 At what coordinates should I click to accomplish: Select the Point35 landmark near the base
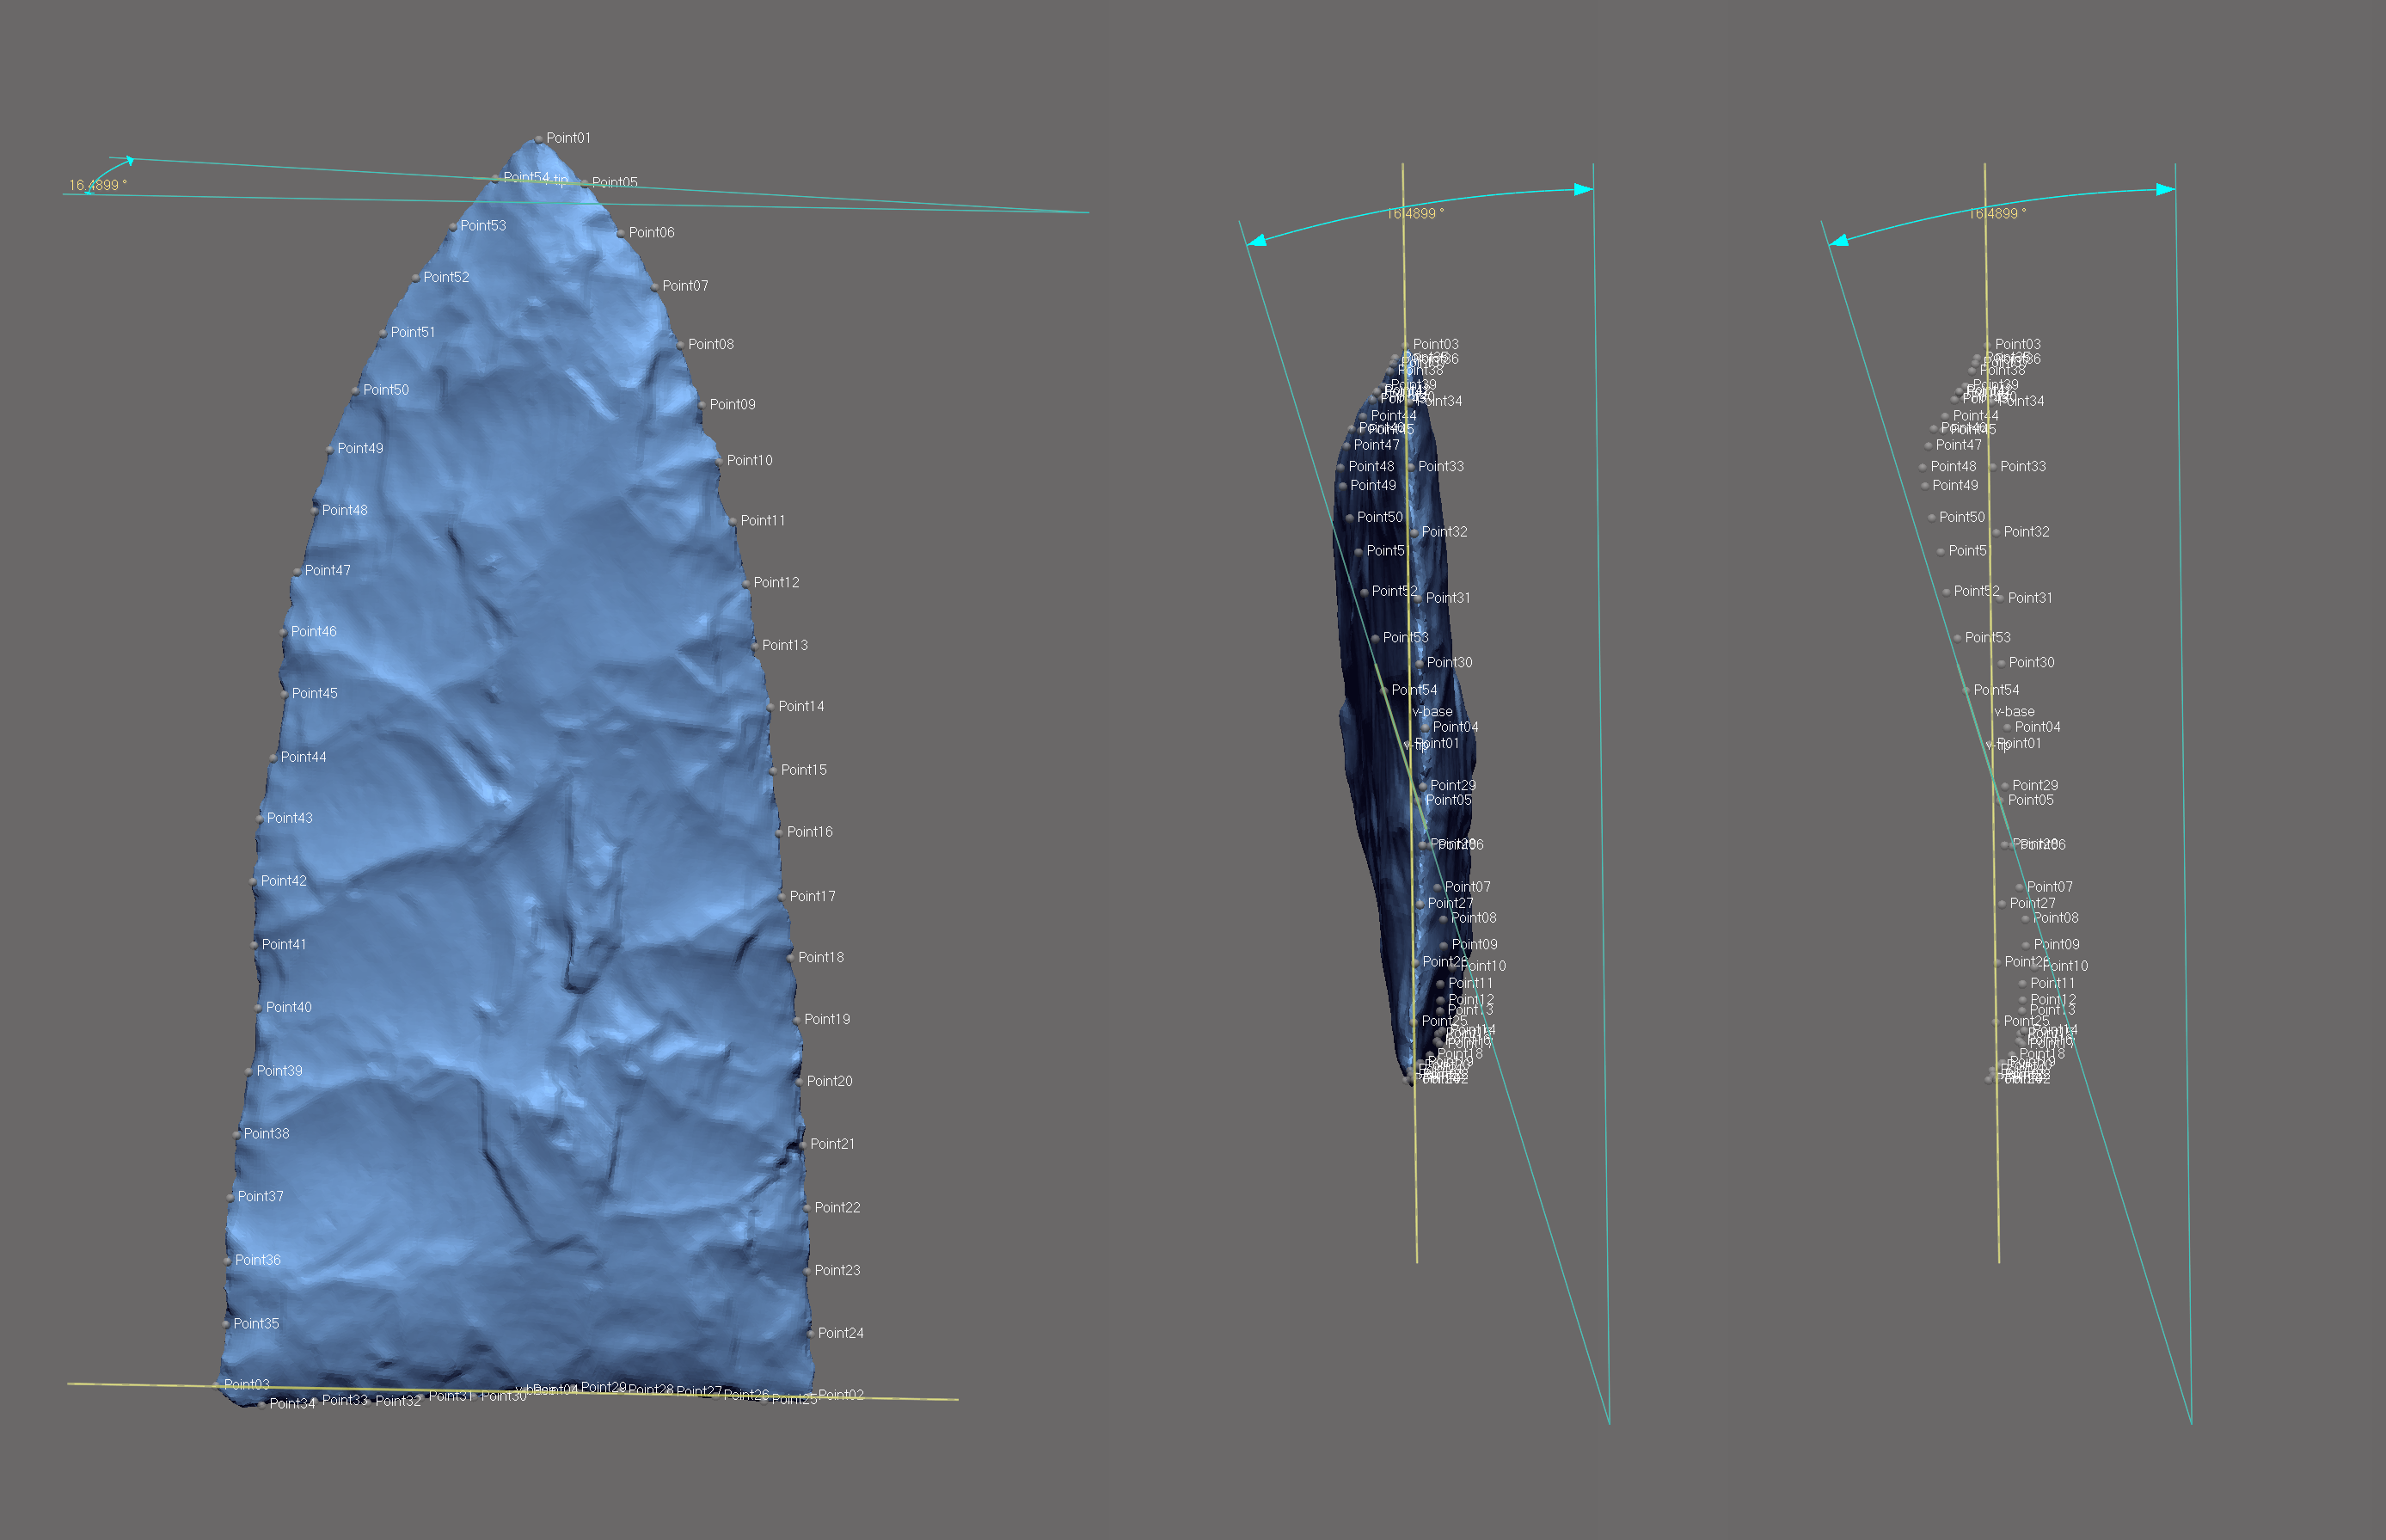tap(226, 1324)
